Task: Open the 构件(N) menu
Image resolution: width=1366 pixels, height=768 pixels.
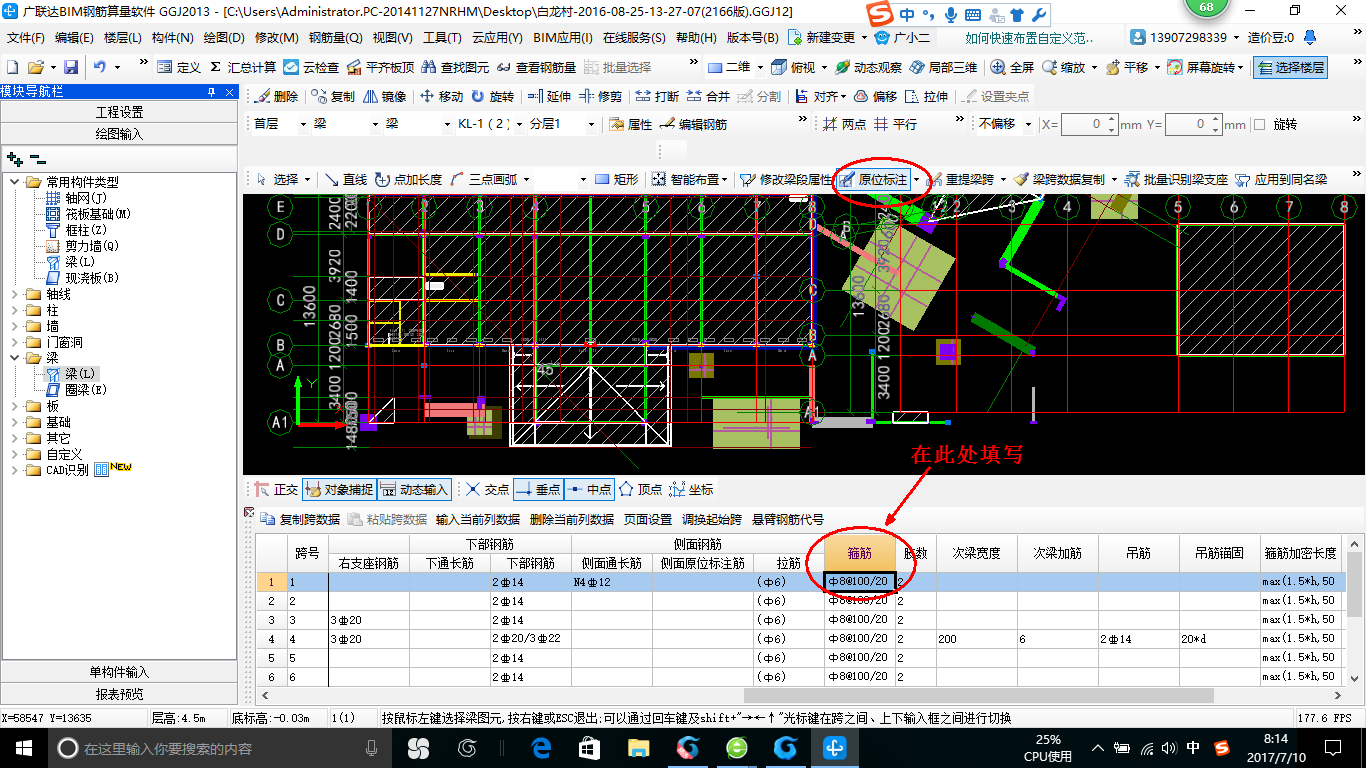Action: 172,38
